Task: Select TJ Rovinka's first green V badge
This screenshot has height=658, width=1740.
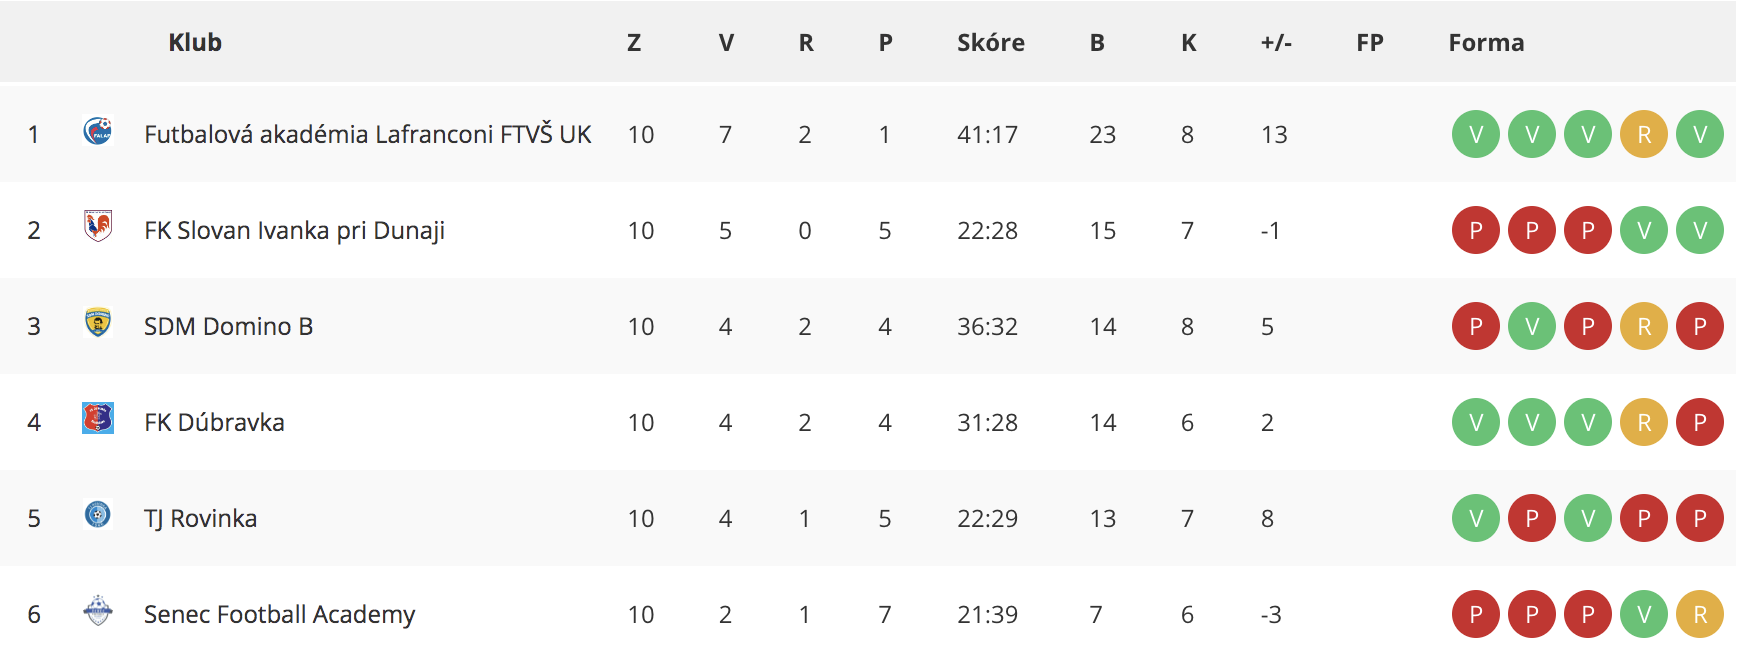Action: [x=1476, y=518]
